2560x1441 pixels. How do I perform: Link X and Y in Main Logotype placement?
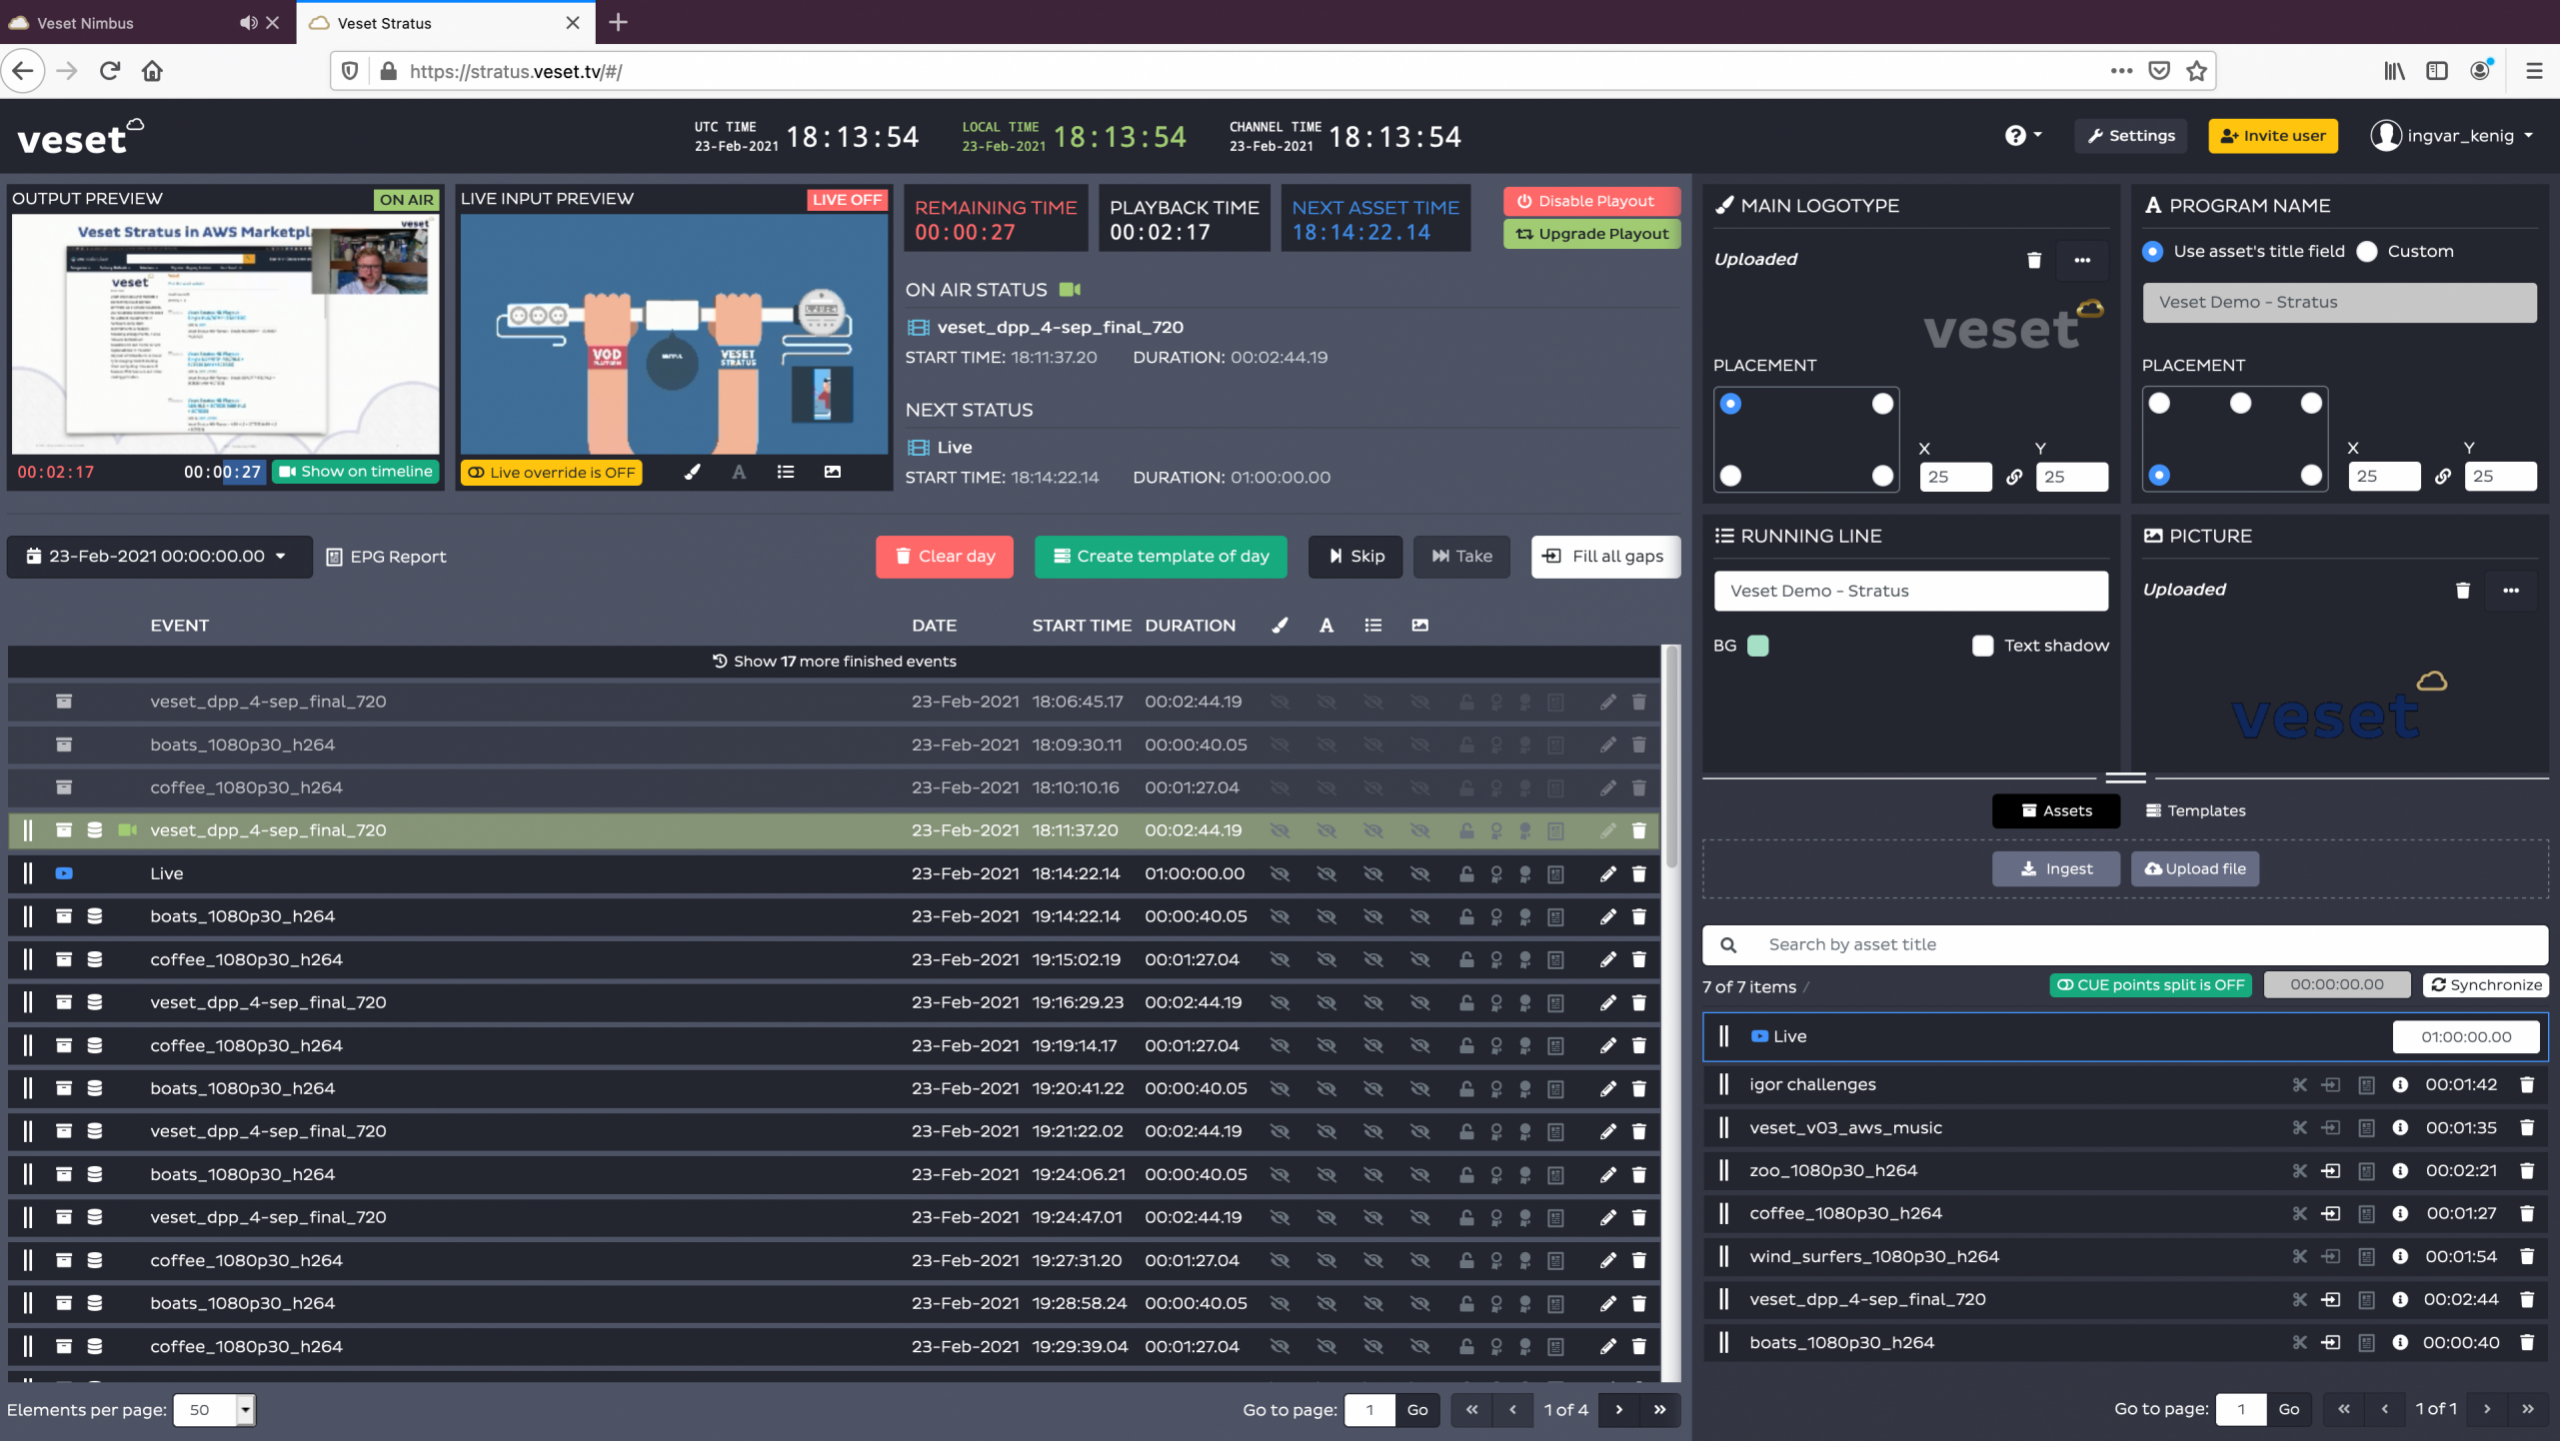click(x=2014, y=477)
